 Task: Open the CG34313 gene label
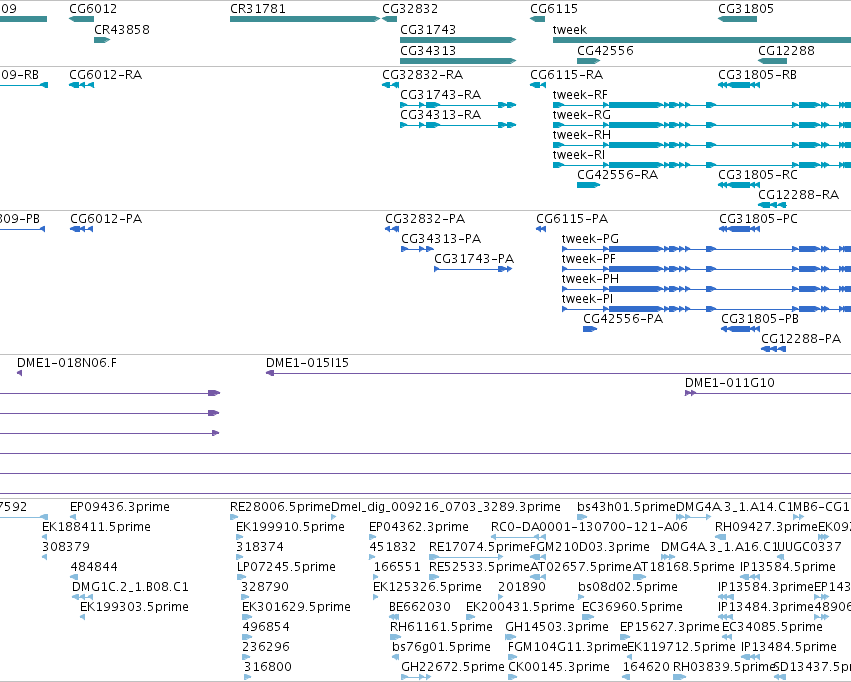click(x=428, y=50)
